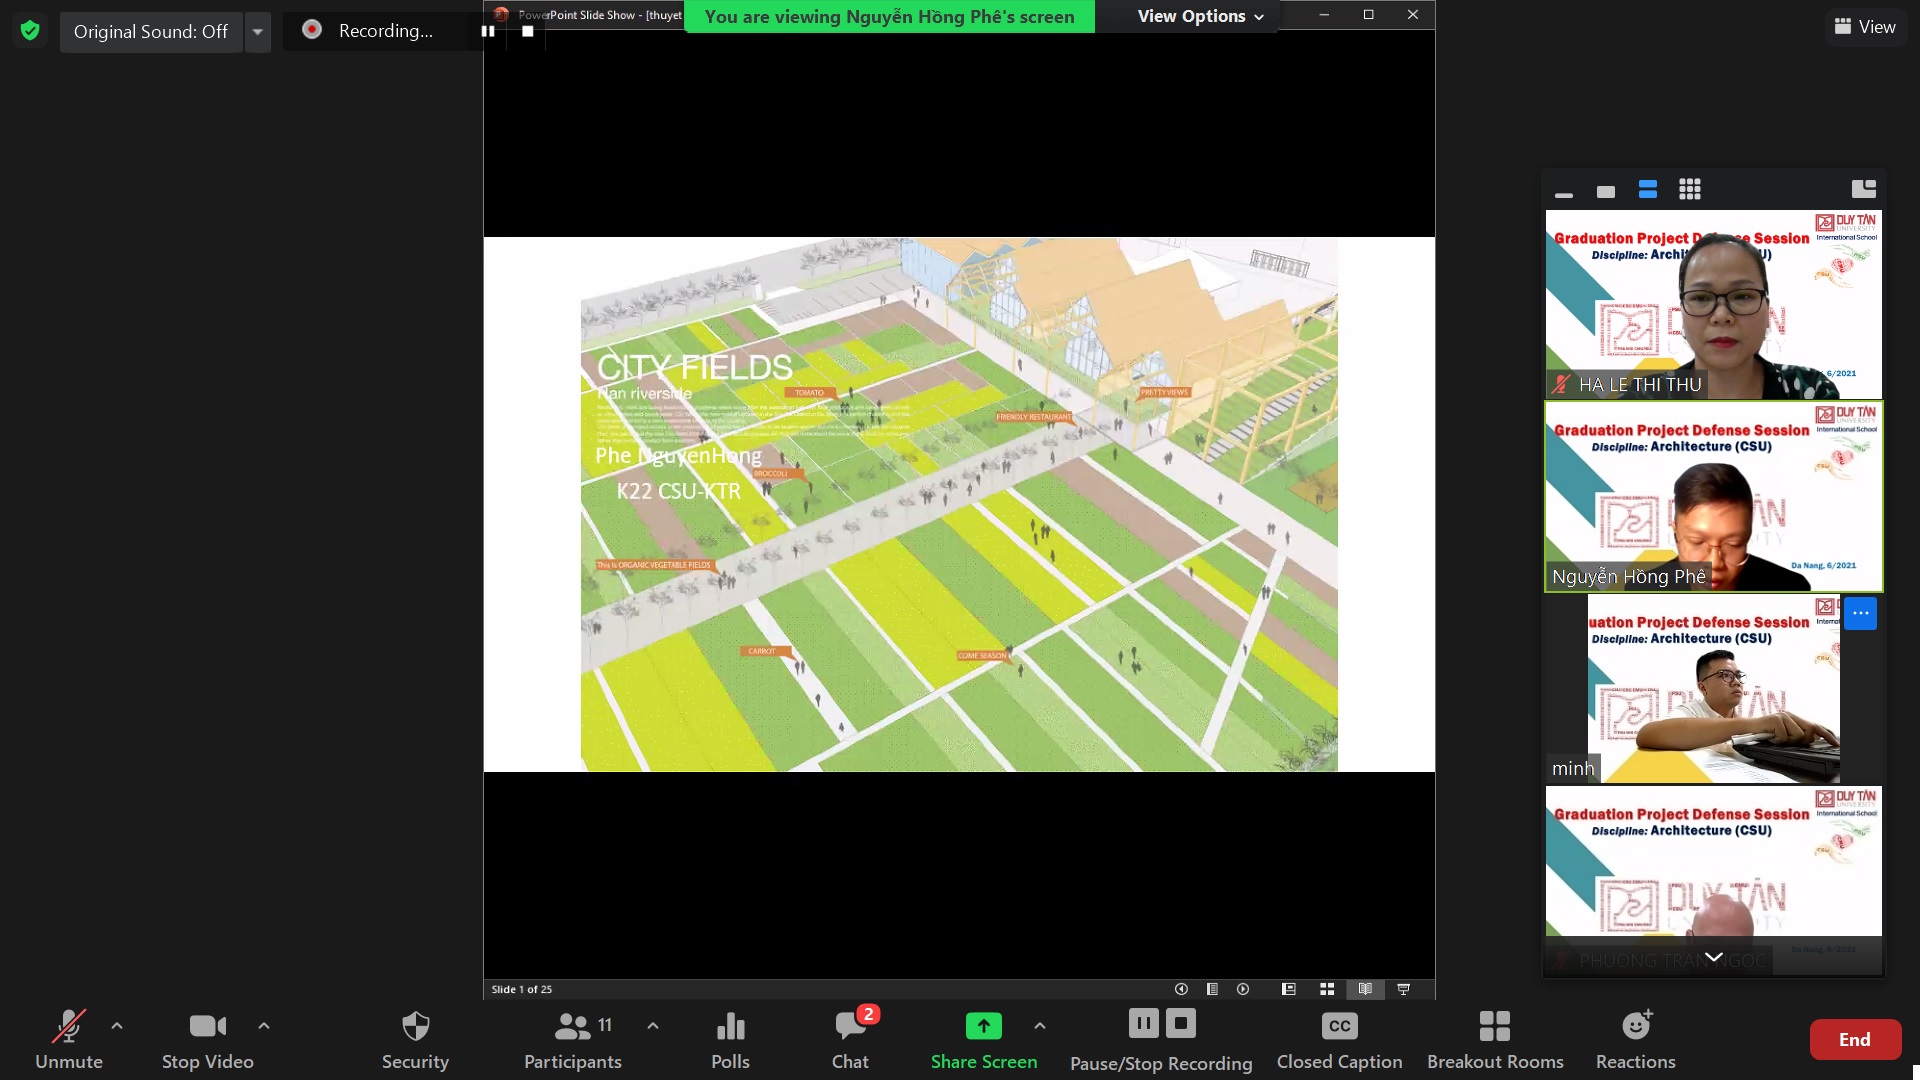The image size is (1920, 1080).
Task: Show more participants down chevron
Action: tap(1713, 957)
